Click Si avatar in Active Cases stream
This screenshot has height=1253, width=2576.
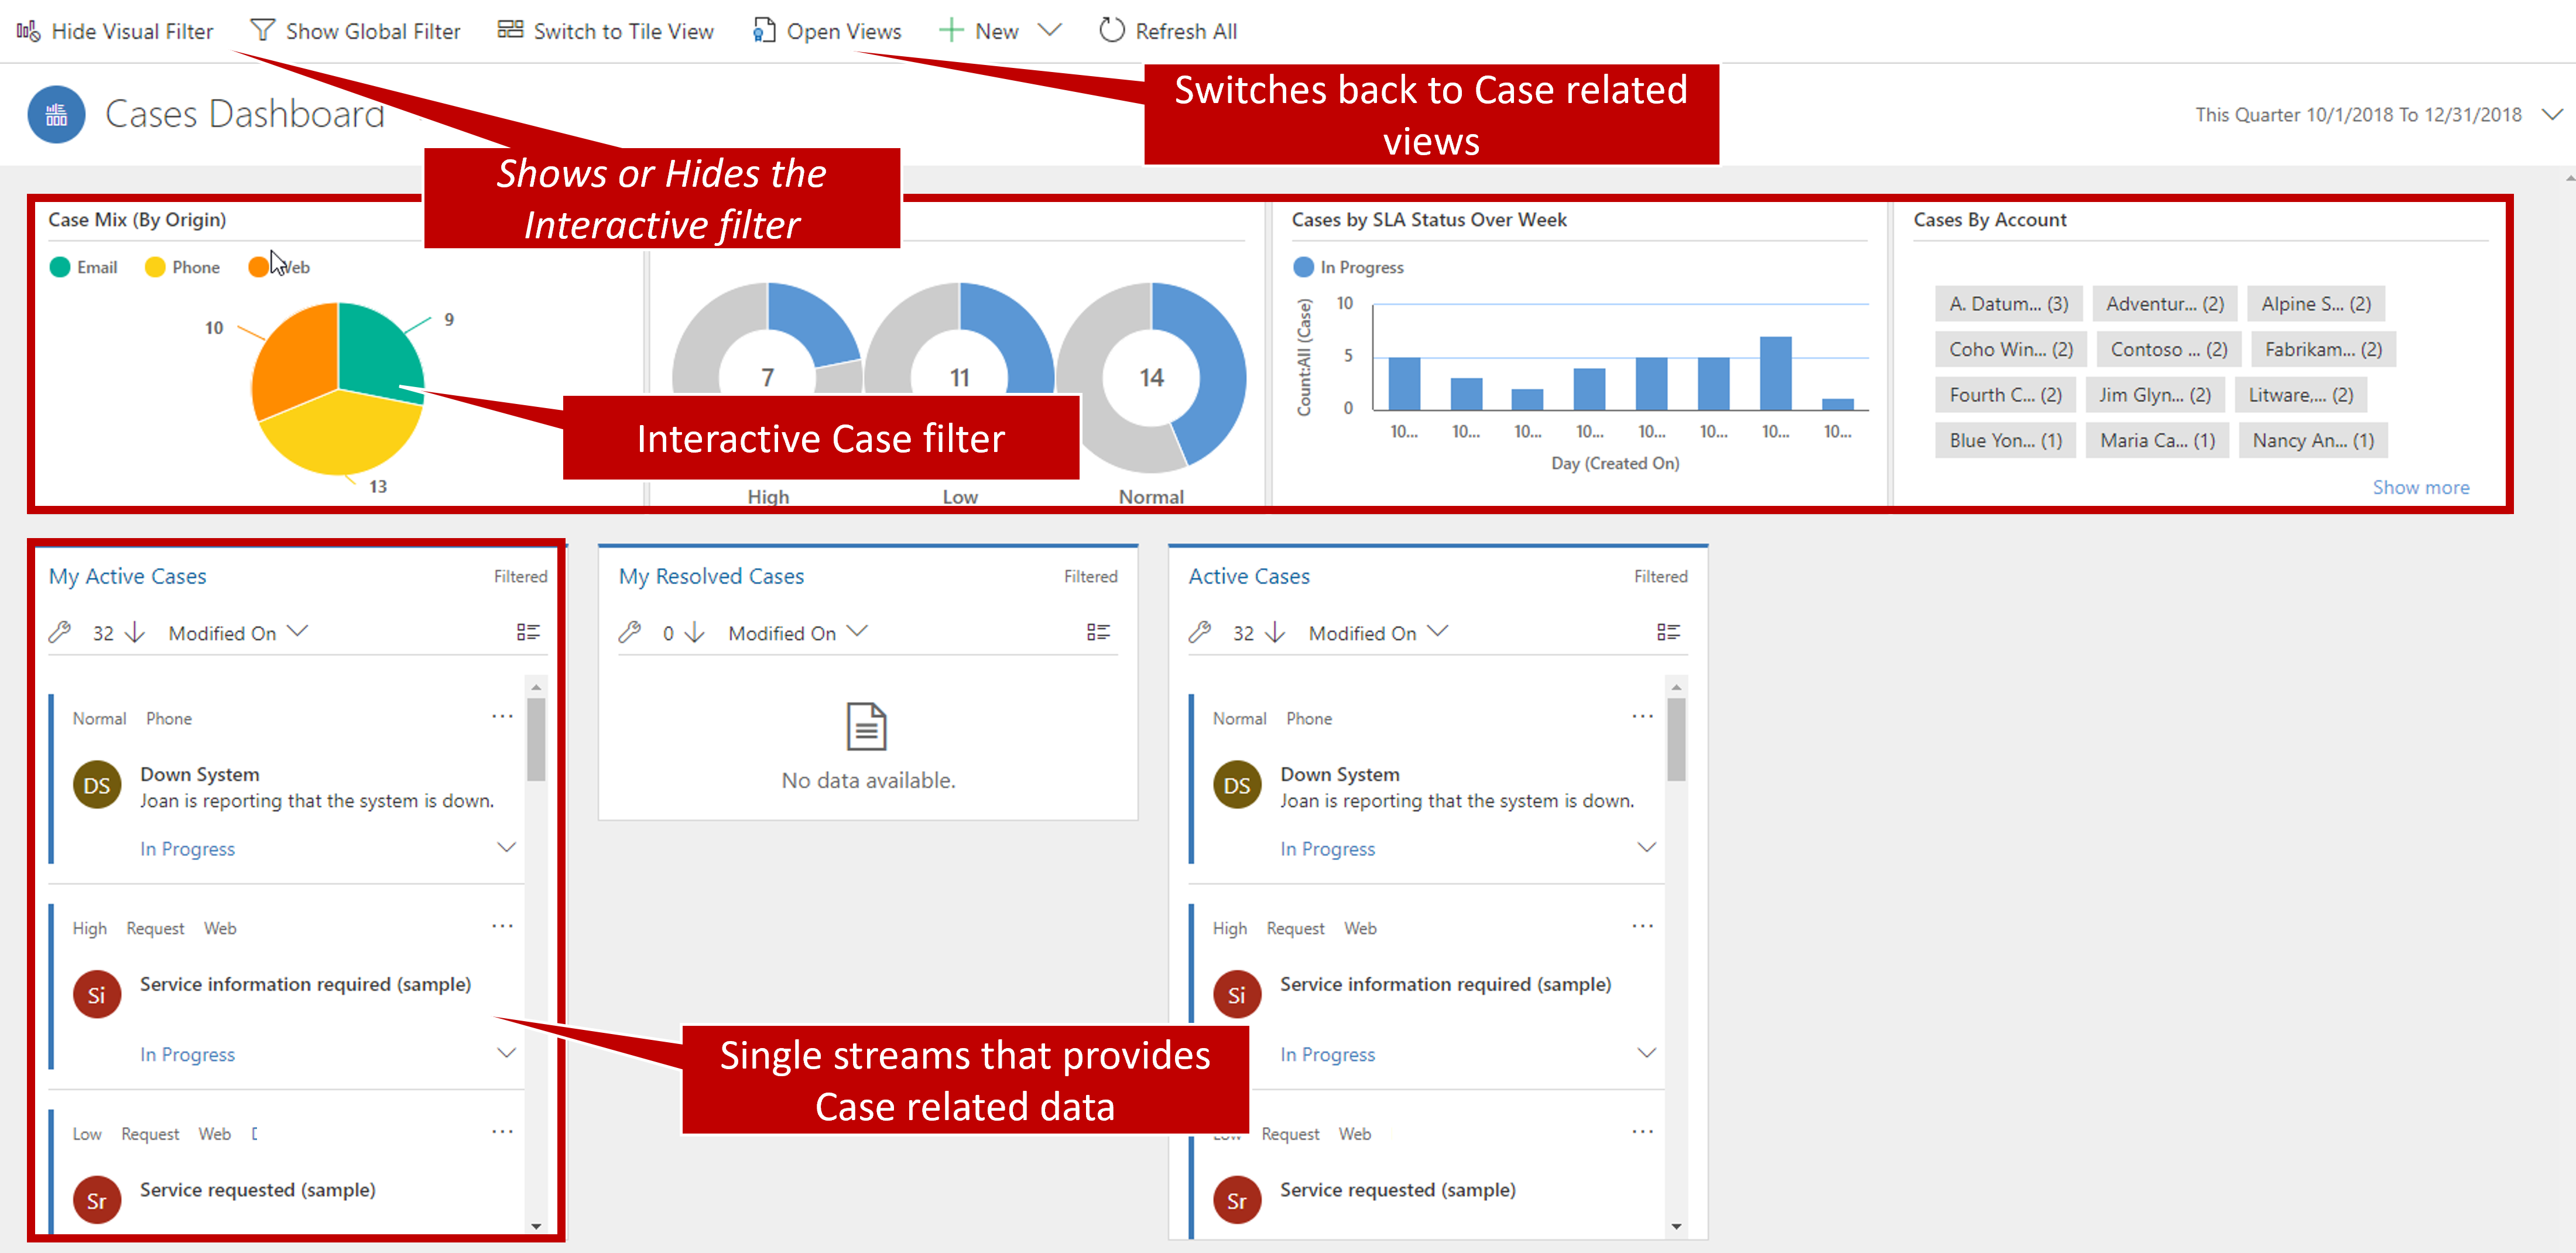coord(1237,995)
